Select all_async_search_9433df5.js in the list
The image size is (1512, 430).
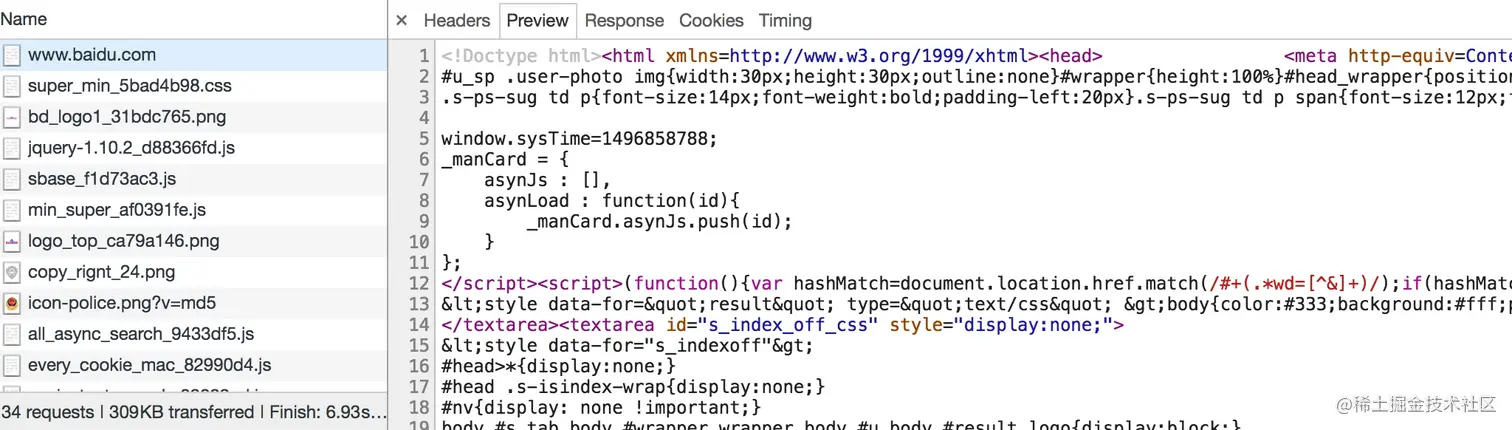click(x=193, y=334)
